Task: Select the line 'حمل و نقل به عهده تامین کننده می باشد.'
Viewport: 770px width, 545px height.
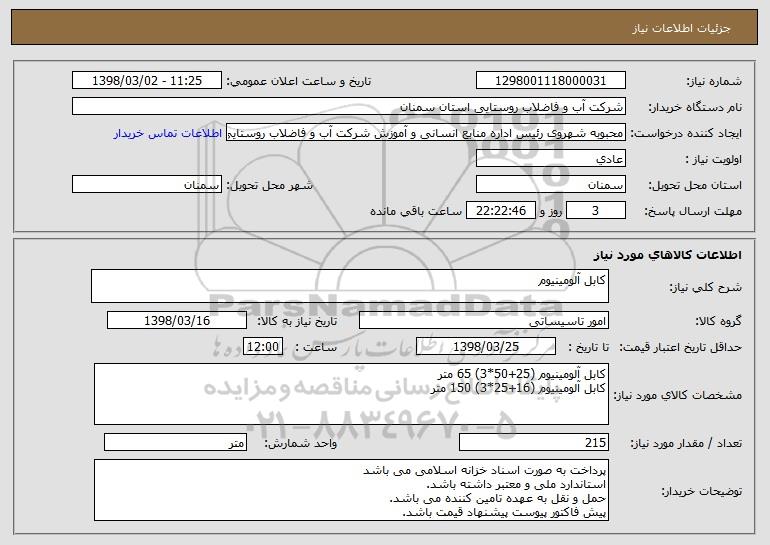Action: tap(497, 498)
